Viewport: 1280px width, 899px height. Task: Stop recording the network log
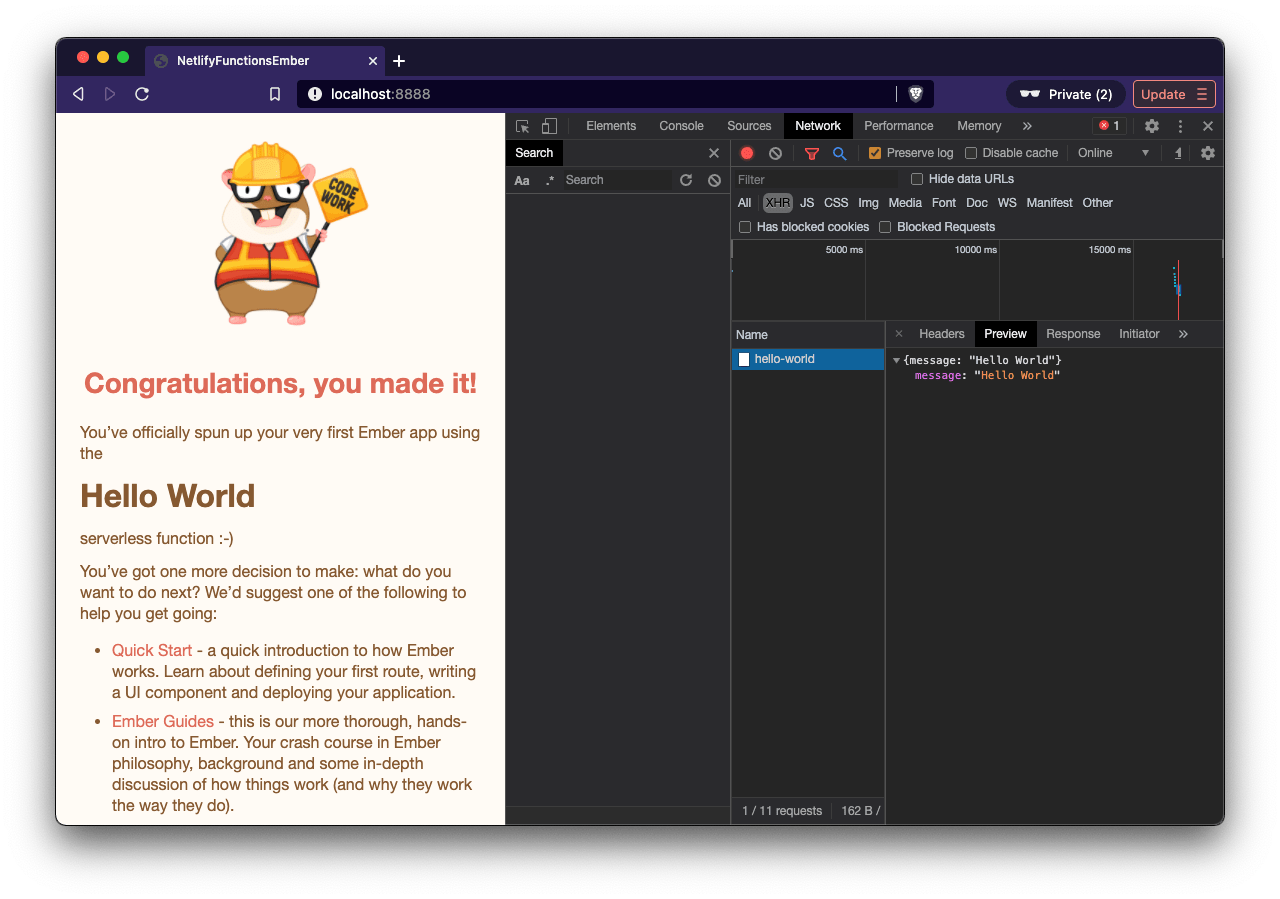click(746, 152)
